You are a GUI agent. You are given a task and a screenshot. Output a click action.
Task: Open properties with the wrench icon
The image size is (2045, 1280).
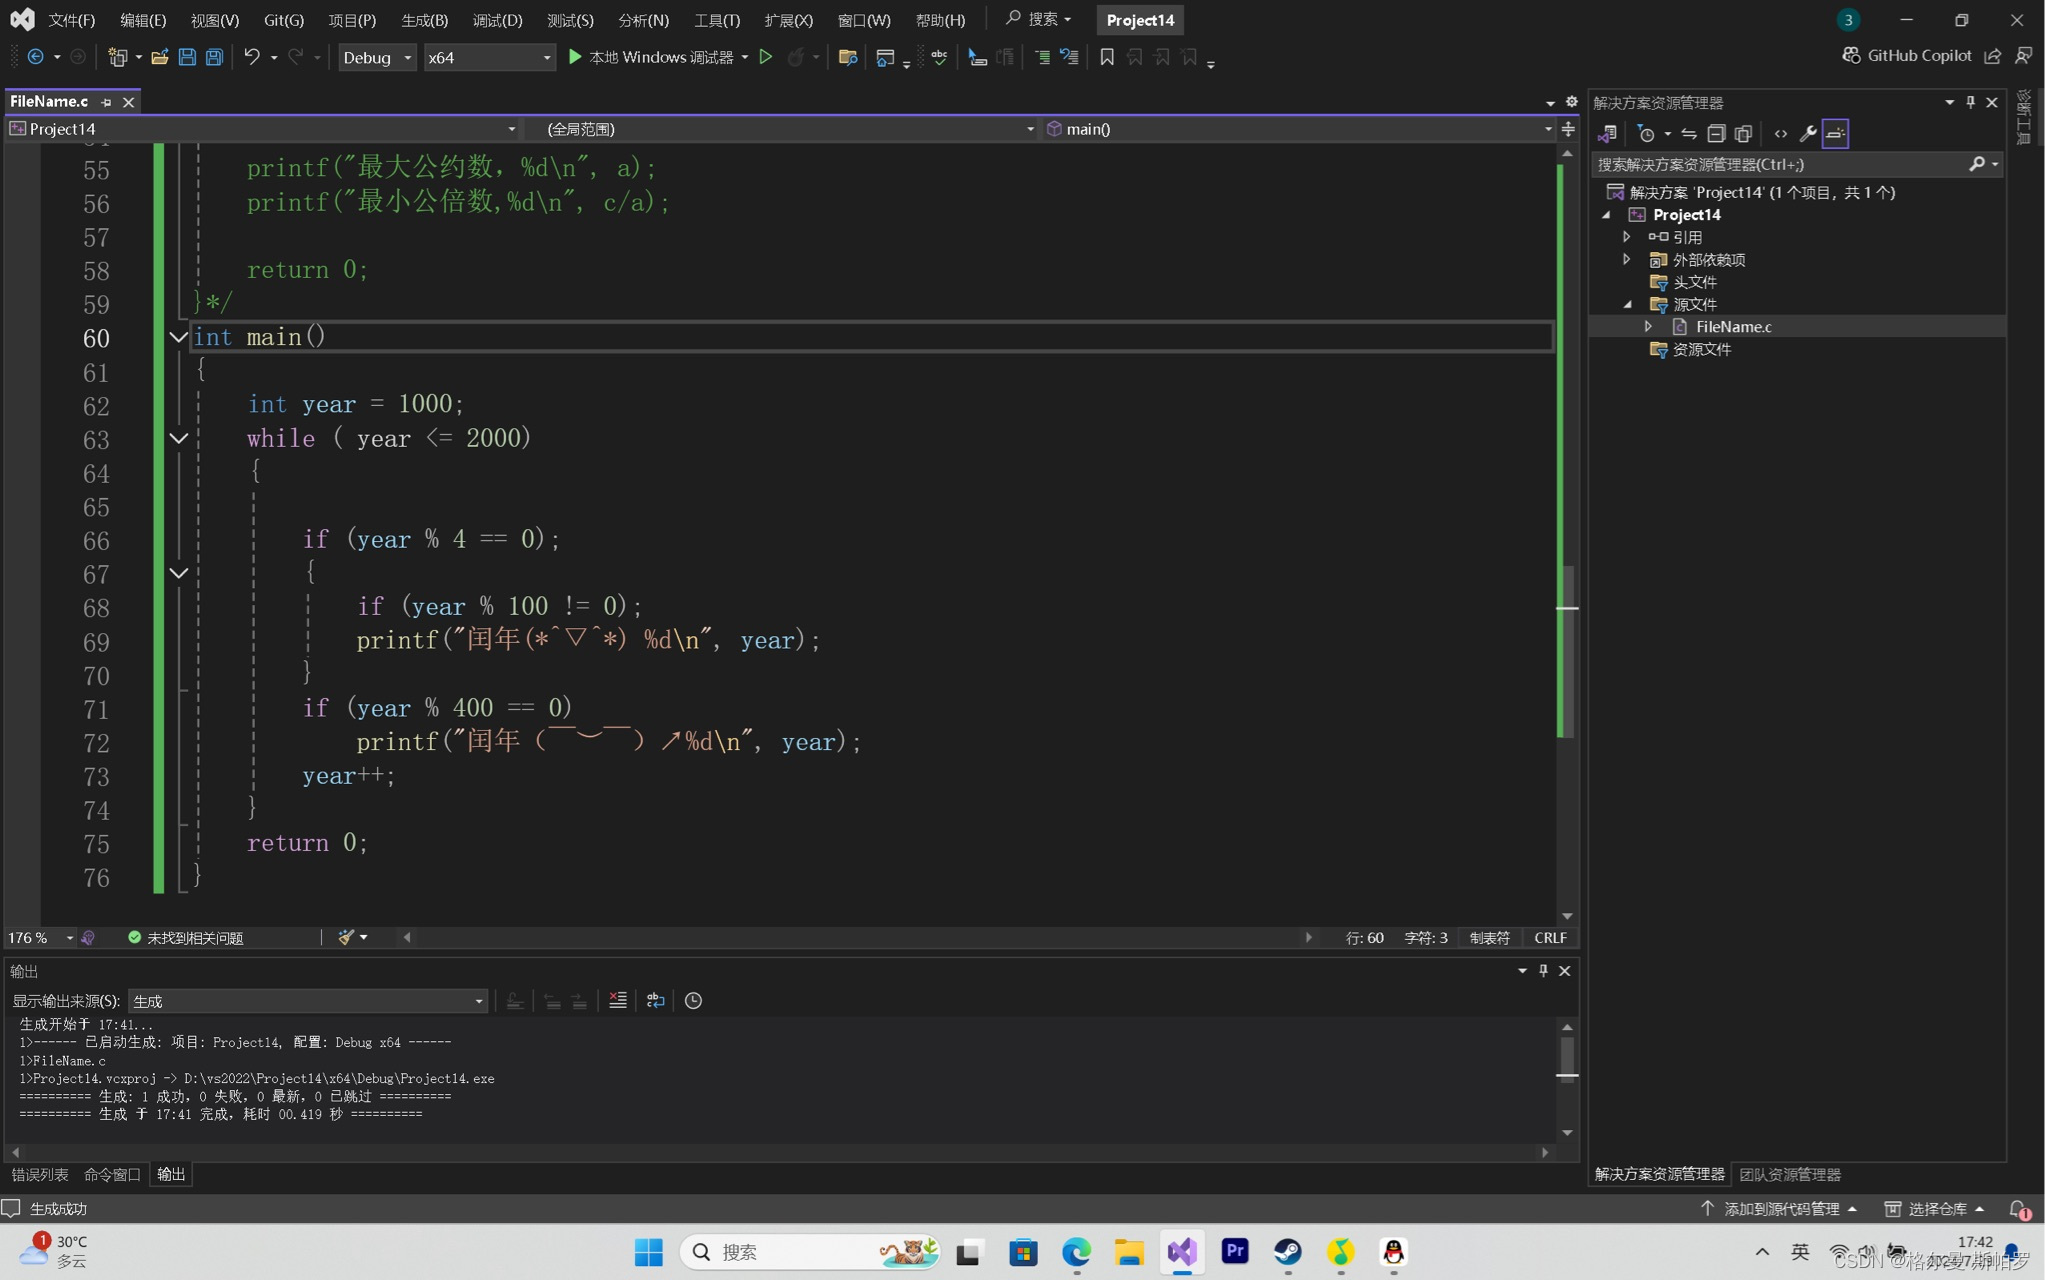tap(1808, 134)
